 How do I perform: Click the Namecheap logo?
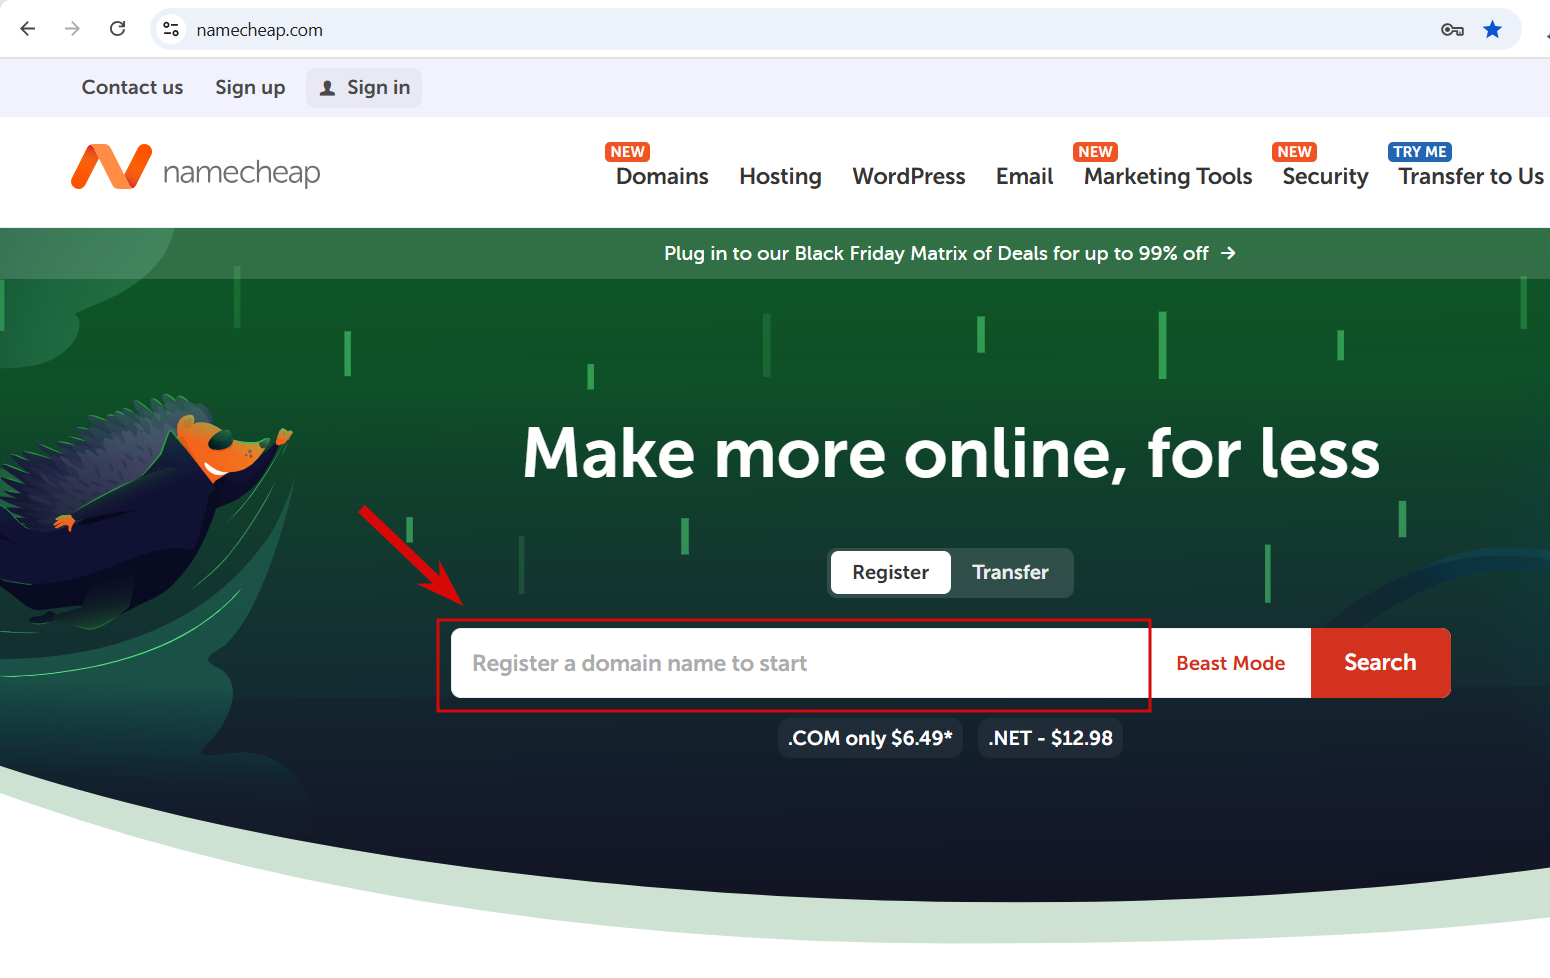coord(196,168)
